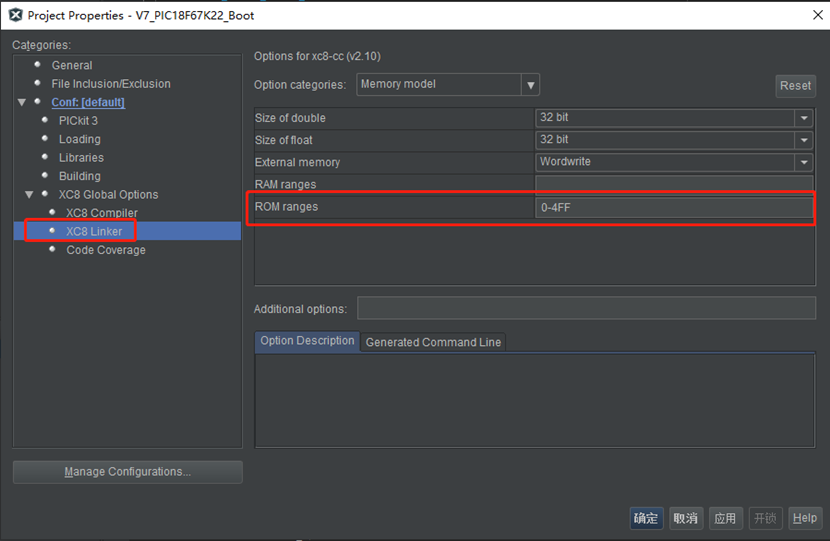The image size is (830, 541).
Task: Click the RAM ranges input field
Action: coord(674,184)
